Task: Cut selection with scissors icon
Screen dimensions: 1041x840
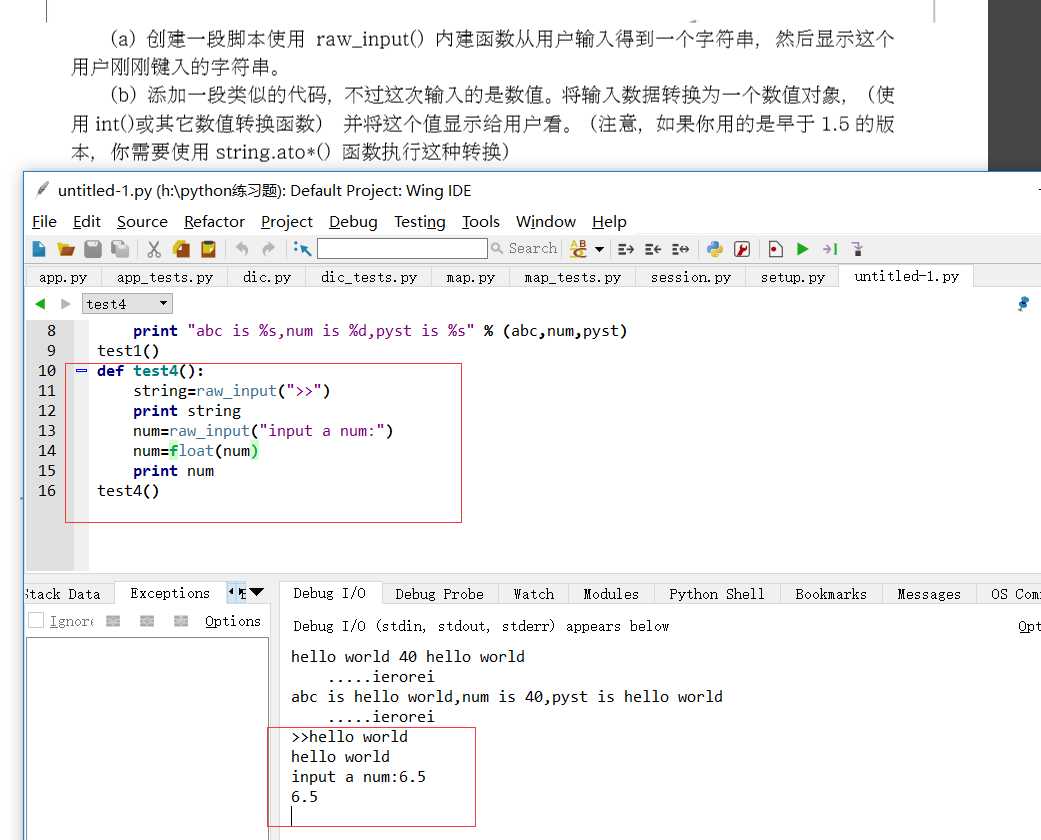Action: tap(154, 249)
